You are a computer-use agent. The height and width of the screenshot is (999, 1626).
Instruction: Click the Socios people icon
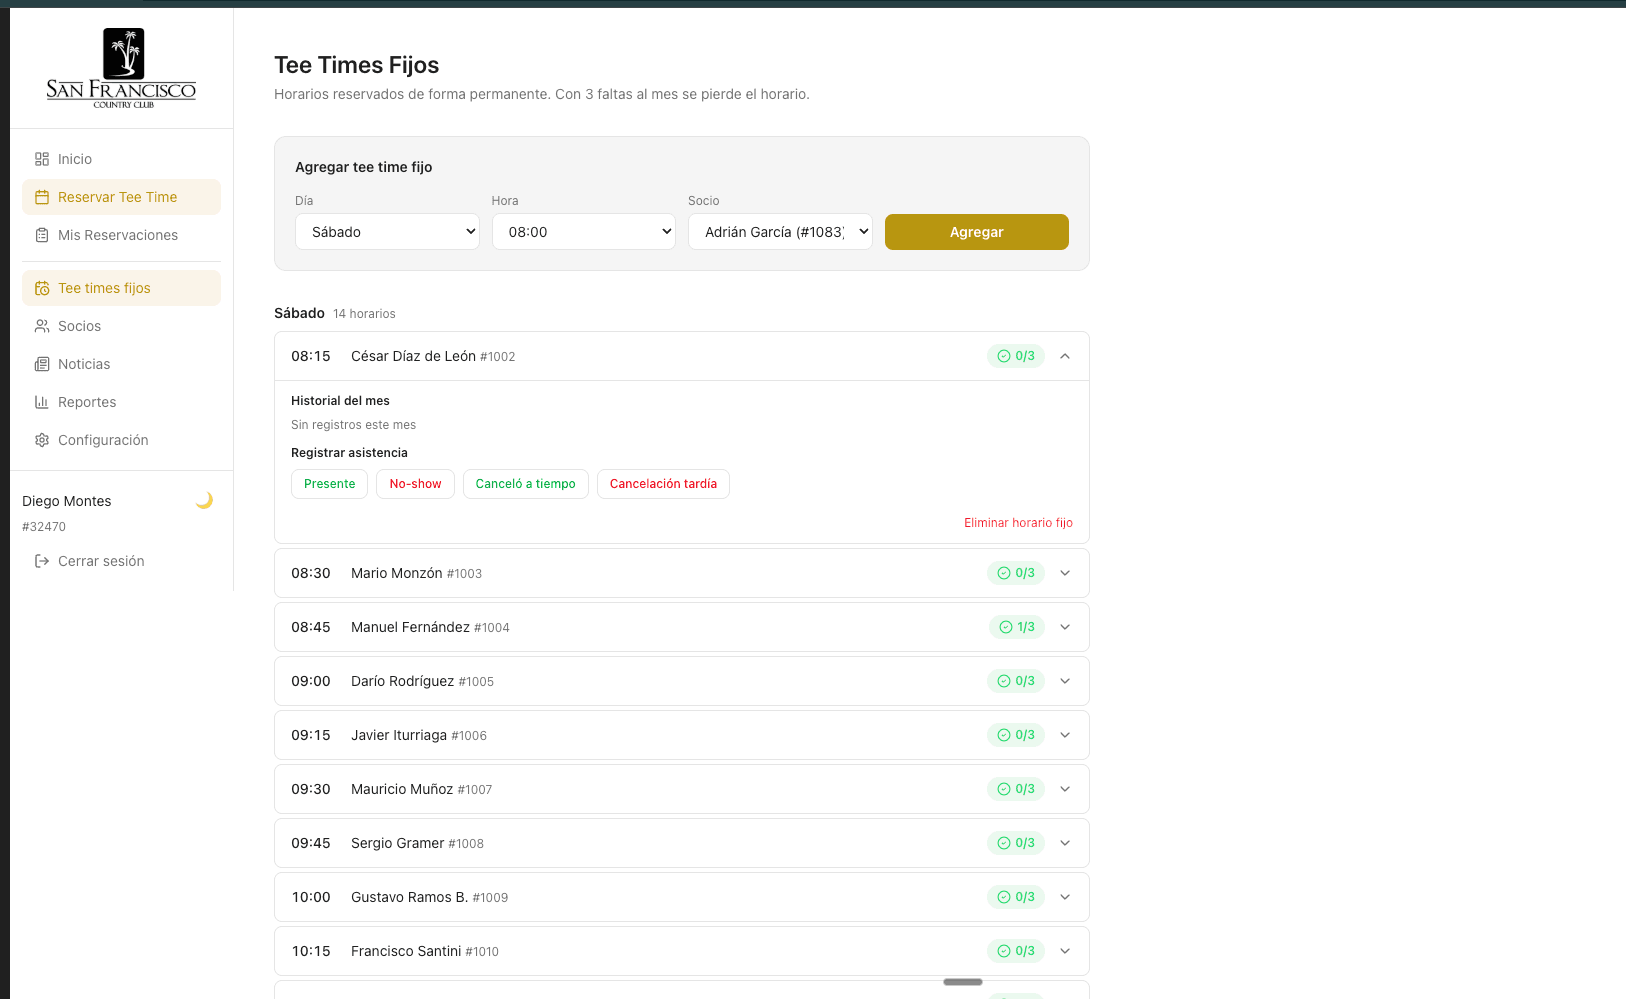[x=42, y=326]
